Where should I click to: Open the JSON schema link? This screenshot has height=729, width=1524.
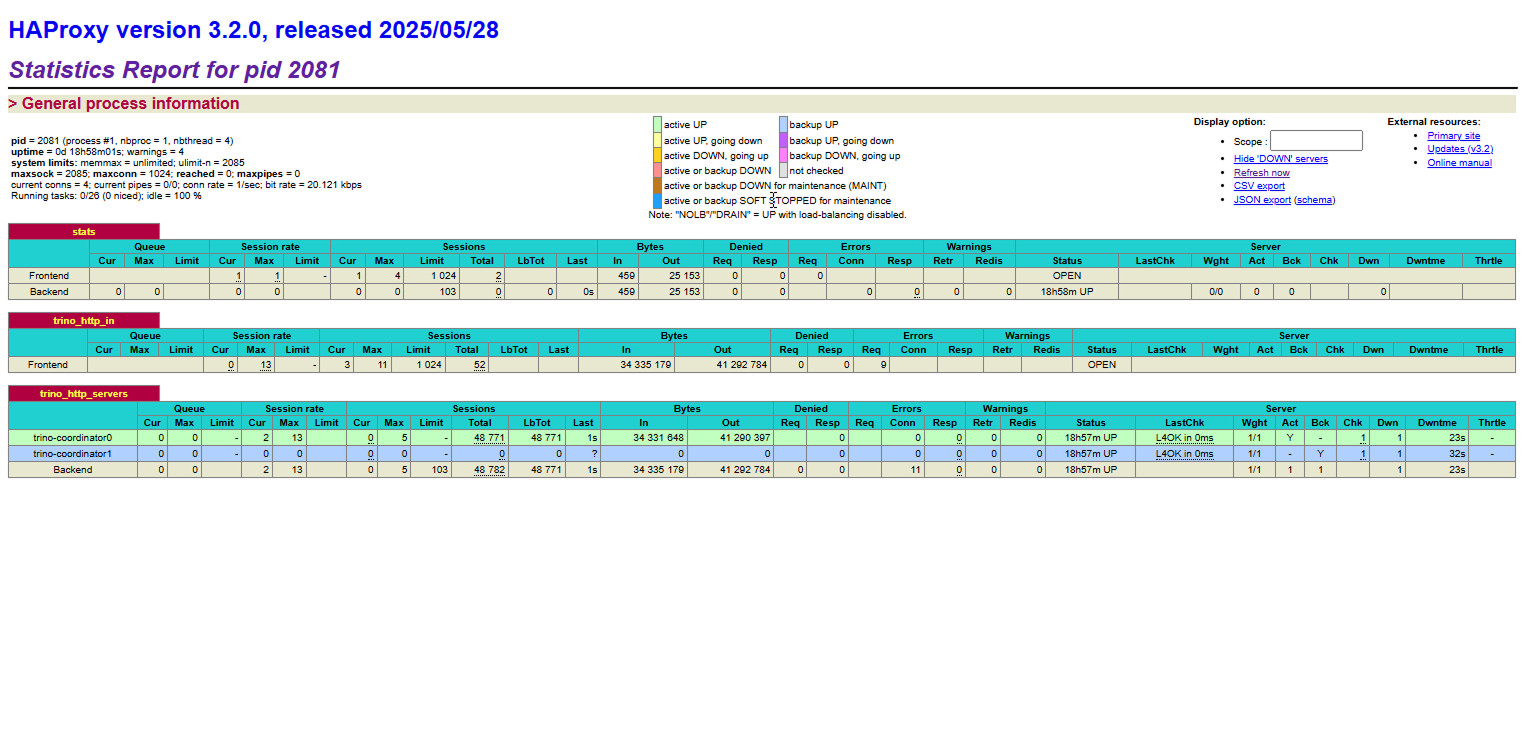(x=1315, y=199)
